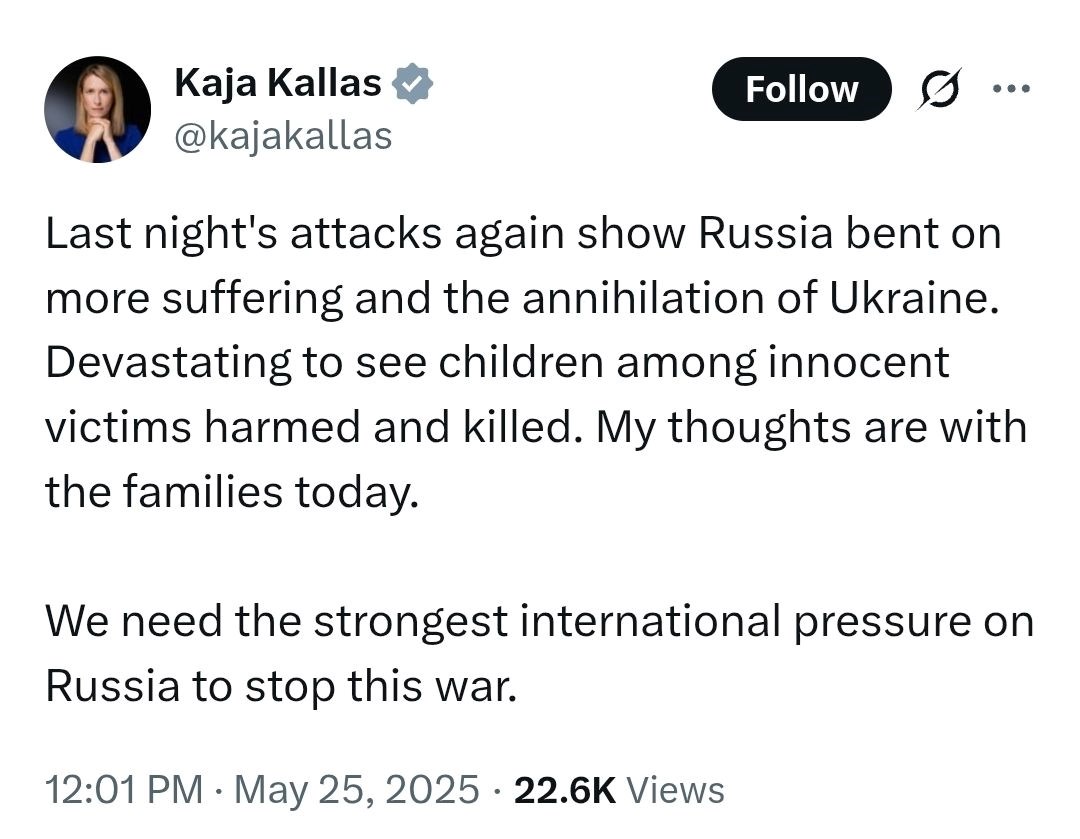Visit the @kajakallas handle link
The height and width of the screenshot is (839, 1080).
pos(283,136)
